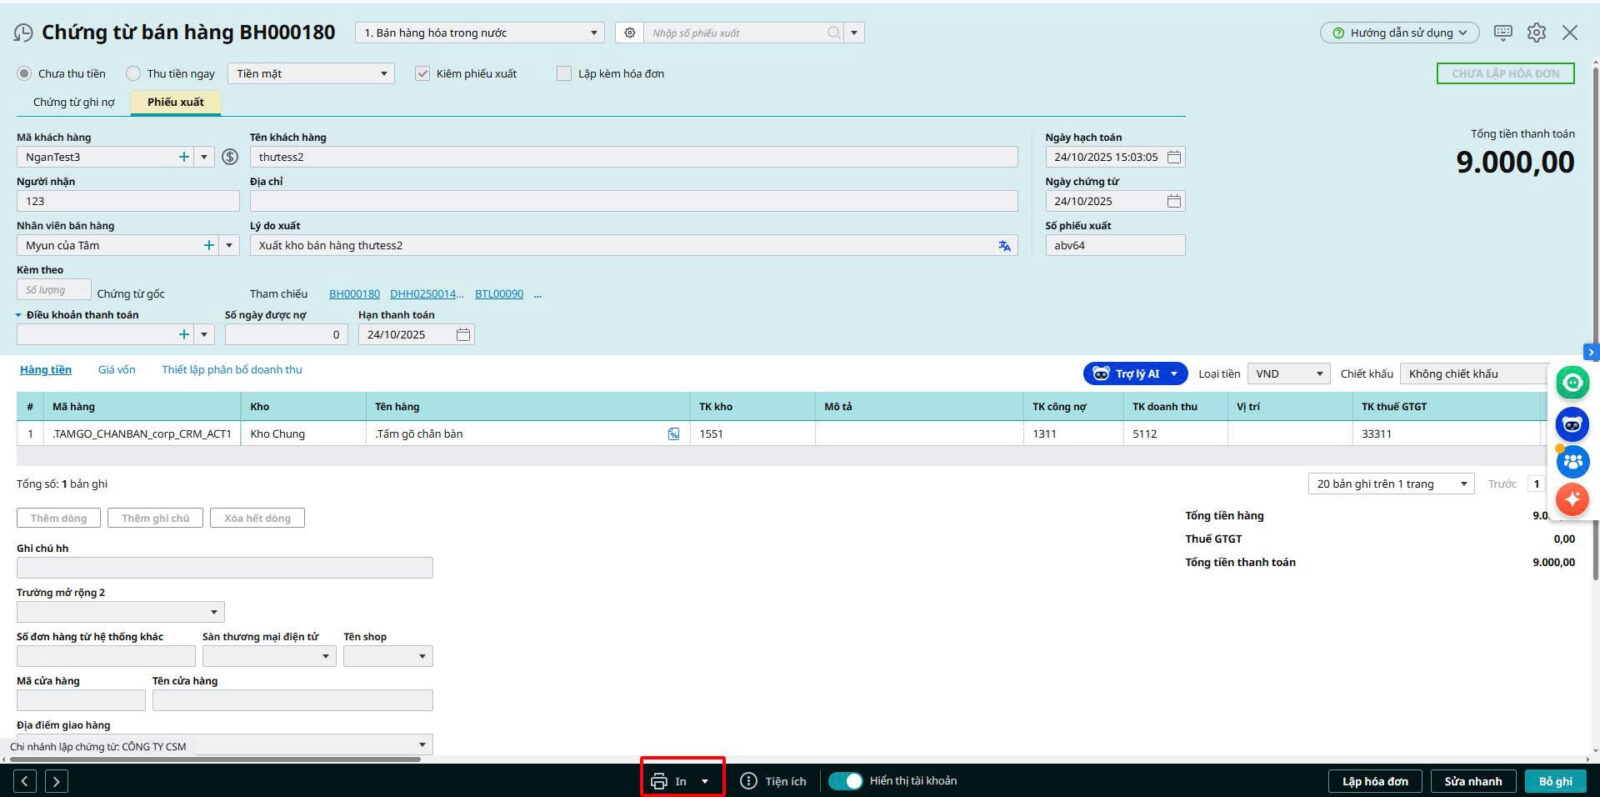Open settings gear in the header
The image size is (1600, 797).
pyautogui.click(x=1536, y=33)
